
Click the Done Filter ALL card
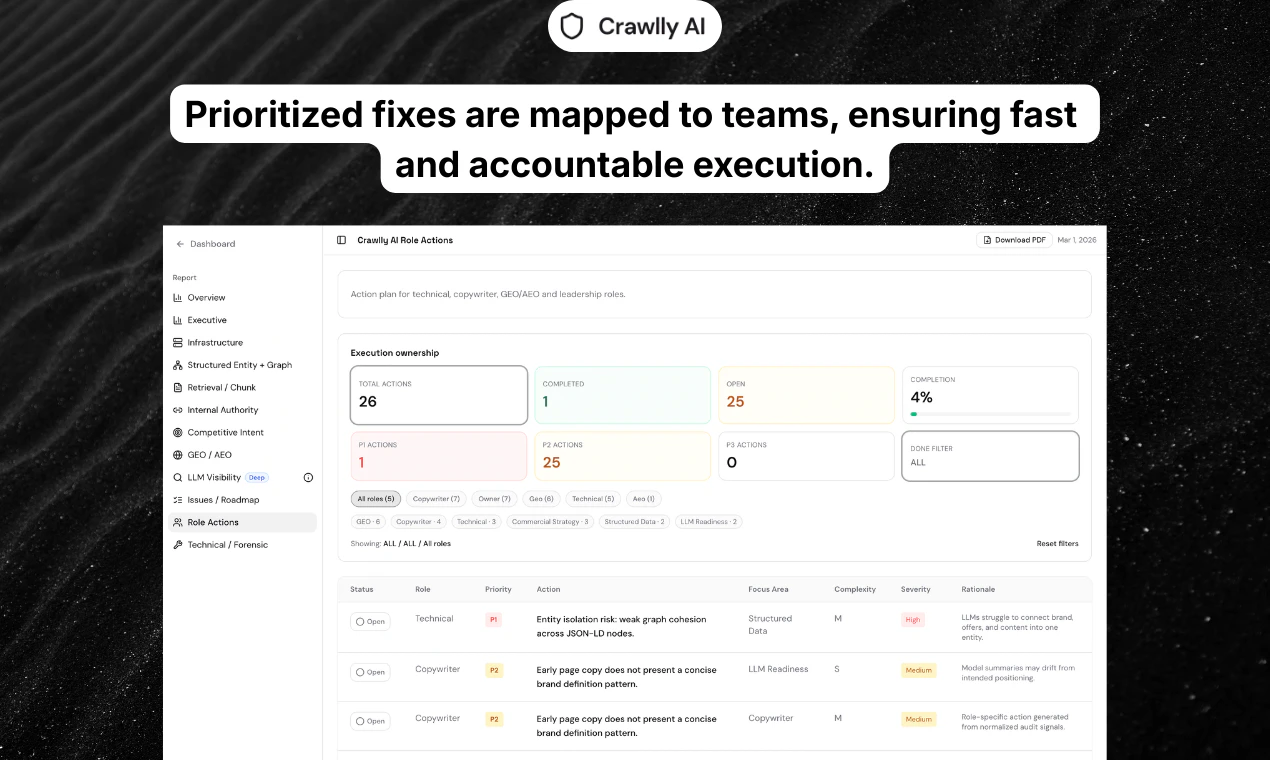pos(990,456)
